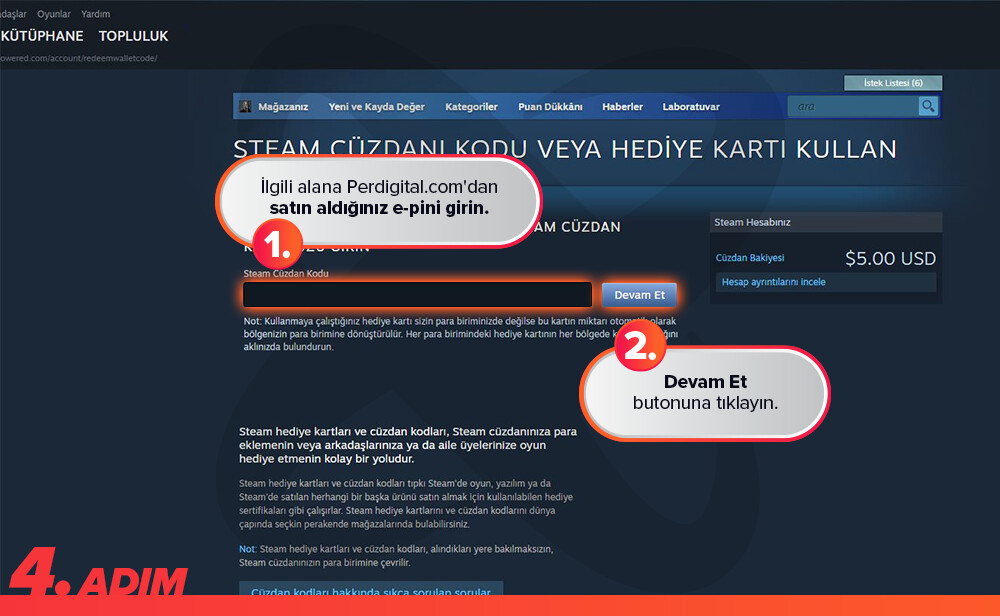The height and width of the screenshot is (616, 1000).
Task: Open İstek Listesi (6) wishlist button
Action: (892, 83)
